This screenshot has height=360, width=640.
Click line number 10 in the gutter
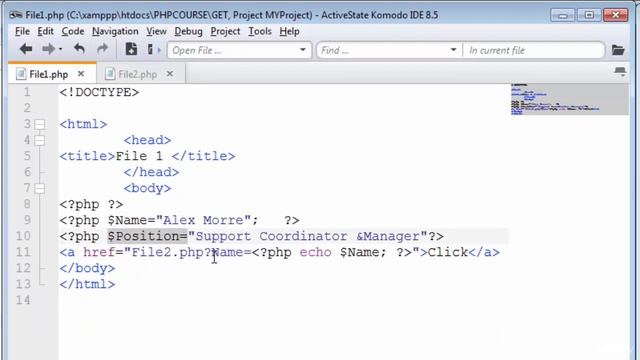pos(23,236)
